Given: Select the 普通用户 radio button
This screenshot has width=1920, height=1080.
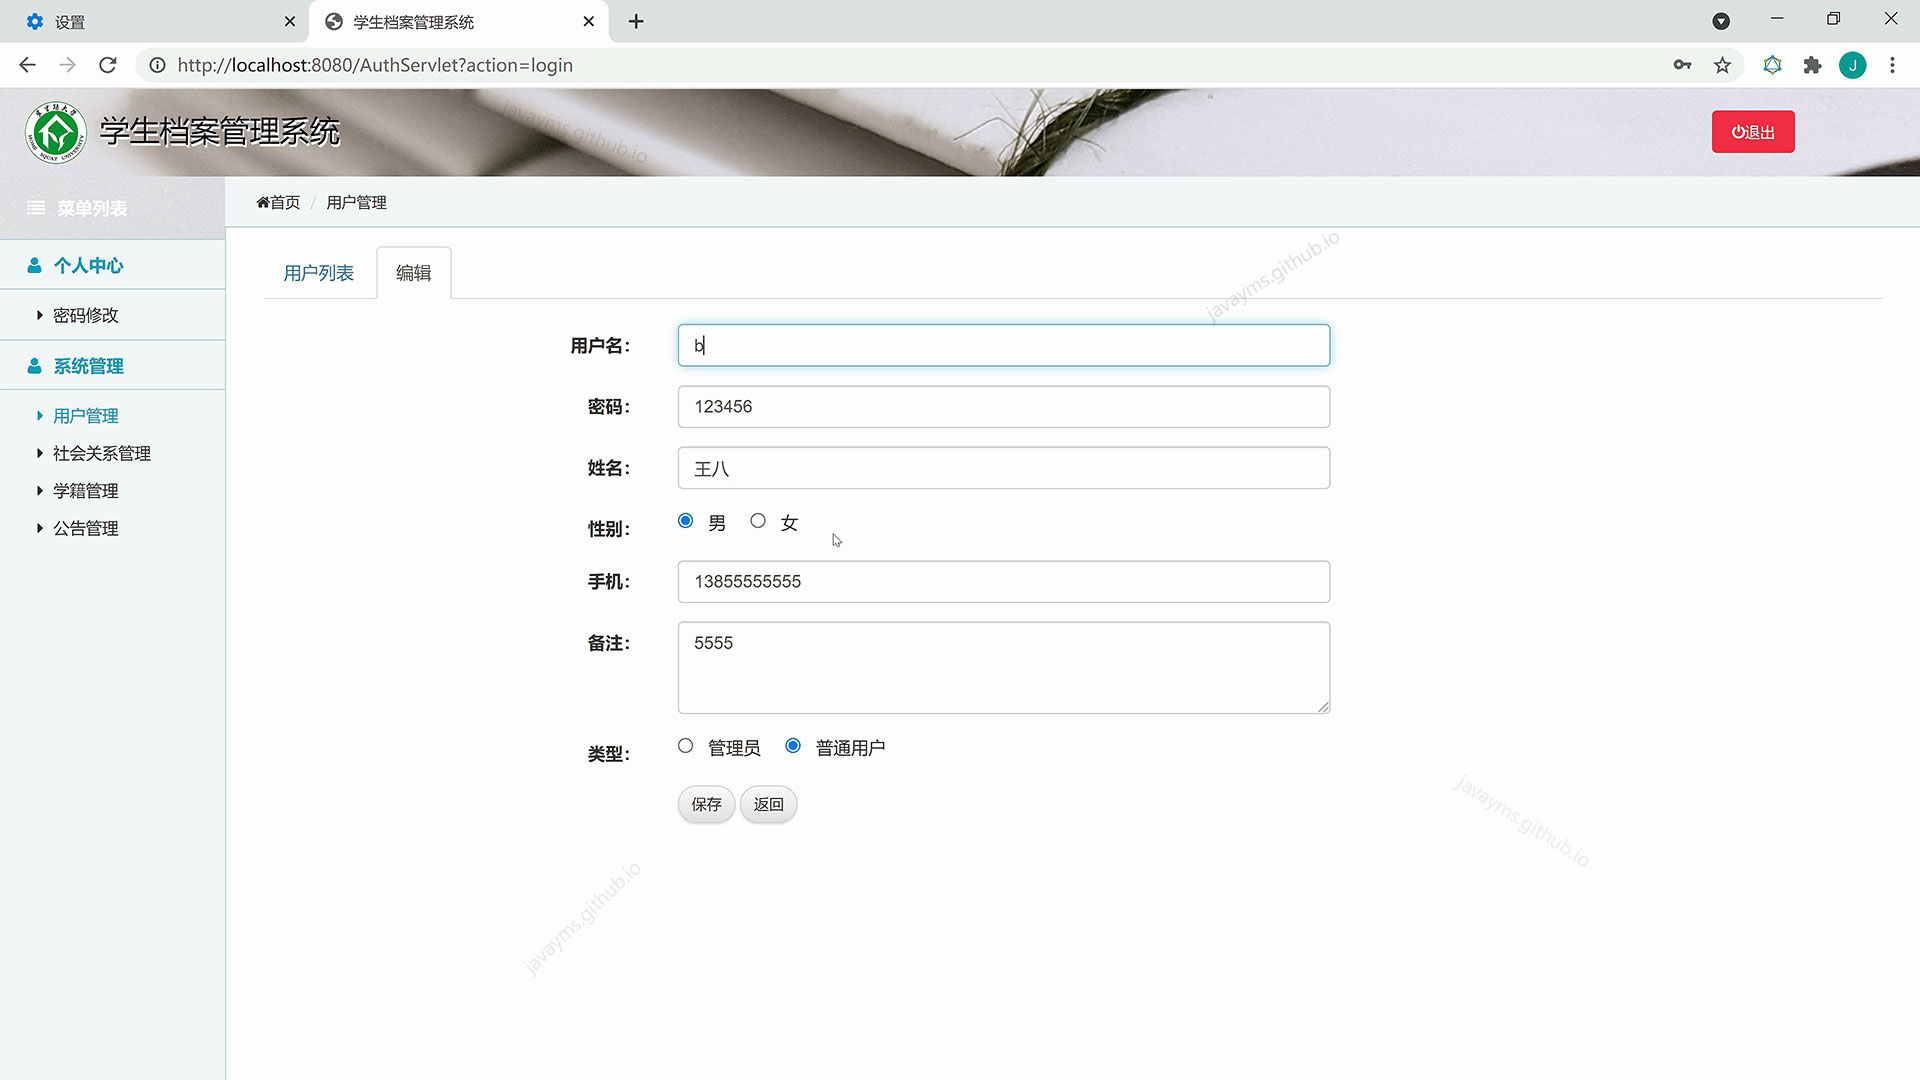Looking at the screenshot, I should pyautogui.click(x=793, y=745).
